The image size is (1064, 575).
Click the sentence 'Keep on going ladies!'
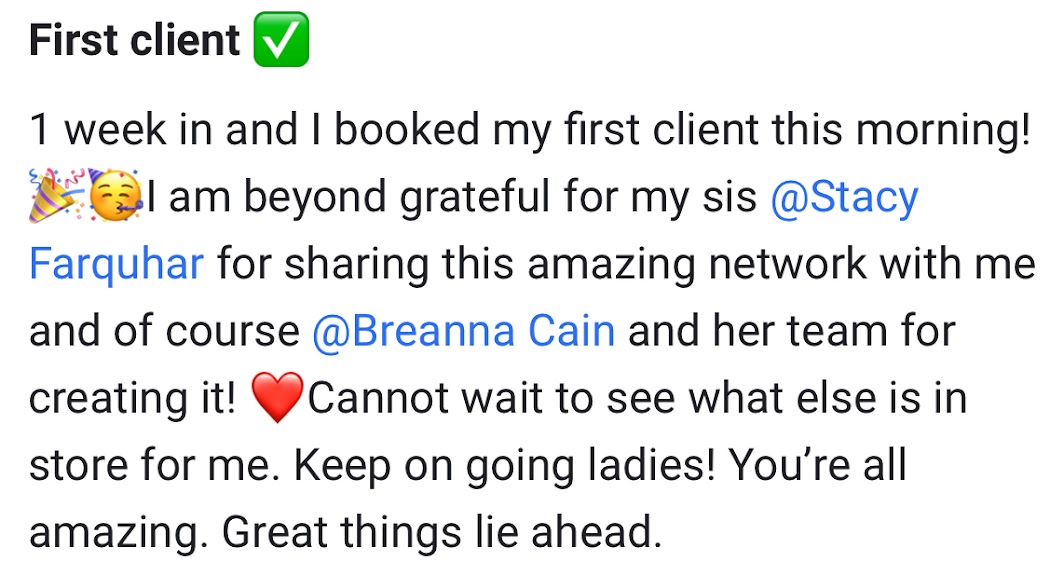[505, 466]
